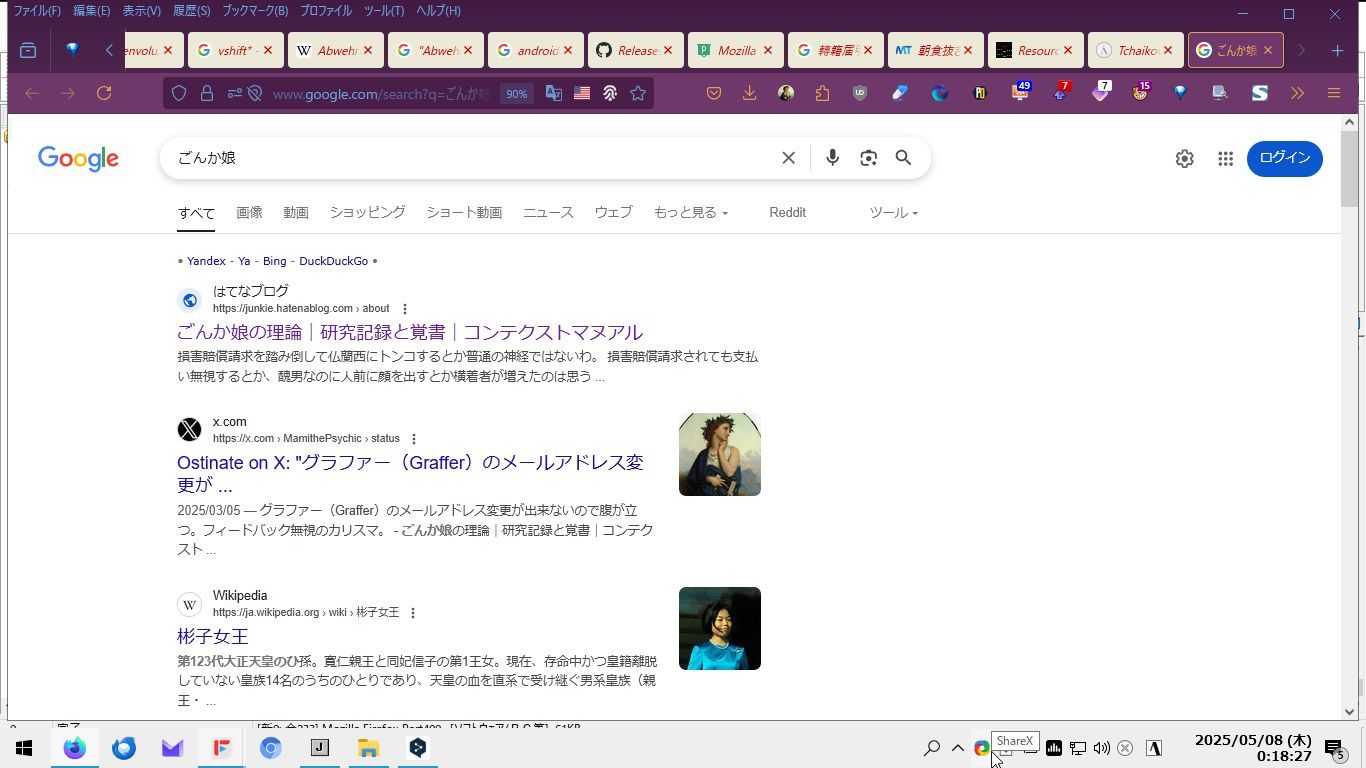Image resolution: width=1366 pixels, height=768 pixels.
Task: Open ごんか娘の理論 result title
Action: point(409,332)
